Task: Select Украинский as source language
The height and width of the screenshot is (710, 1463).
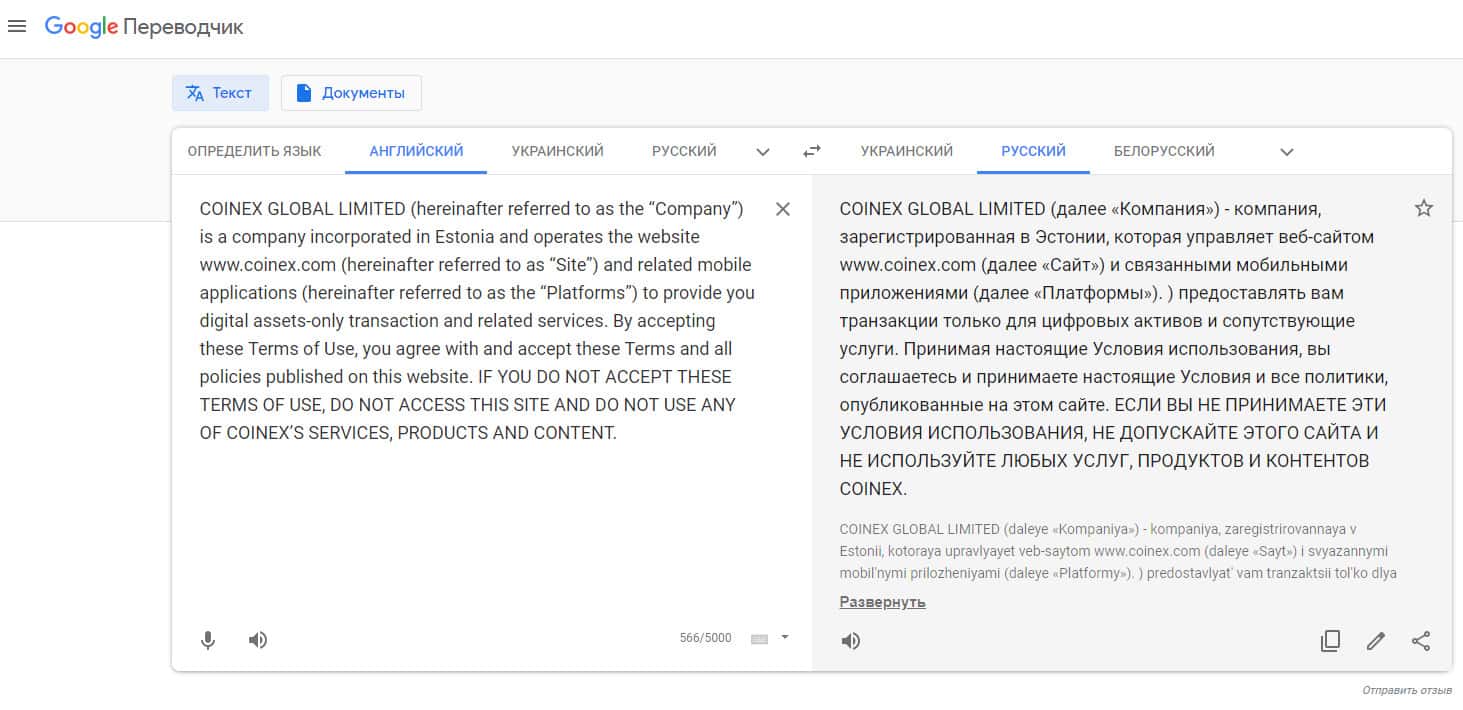Action: (x=557, y=151)
